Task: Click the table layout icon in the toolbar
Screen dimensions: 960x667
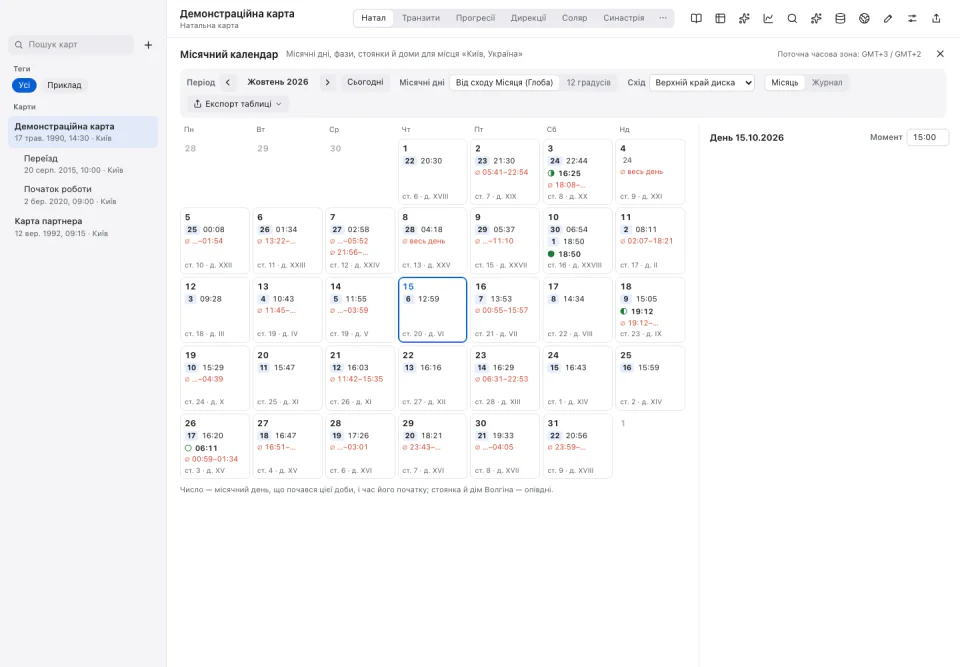Action: 720,18
